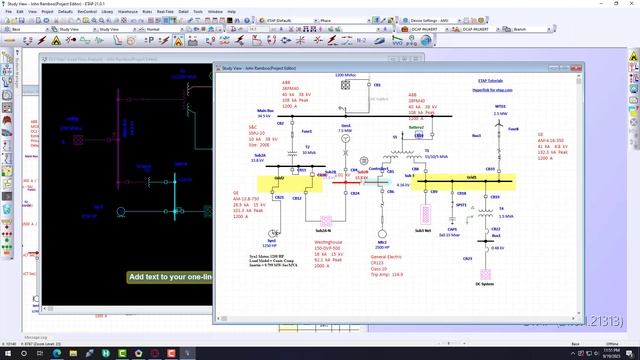The image size is (640, 360).
Task: Select the Optimal Power Flow 'P' mode icon
Action: [149, 40]
